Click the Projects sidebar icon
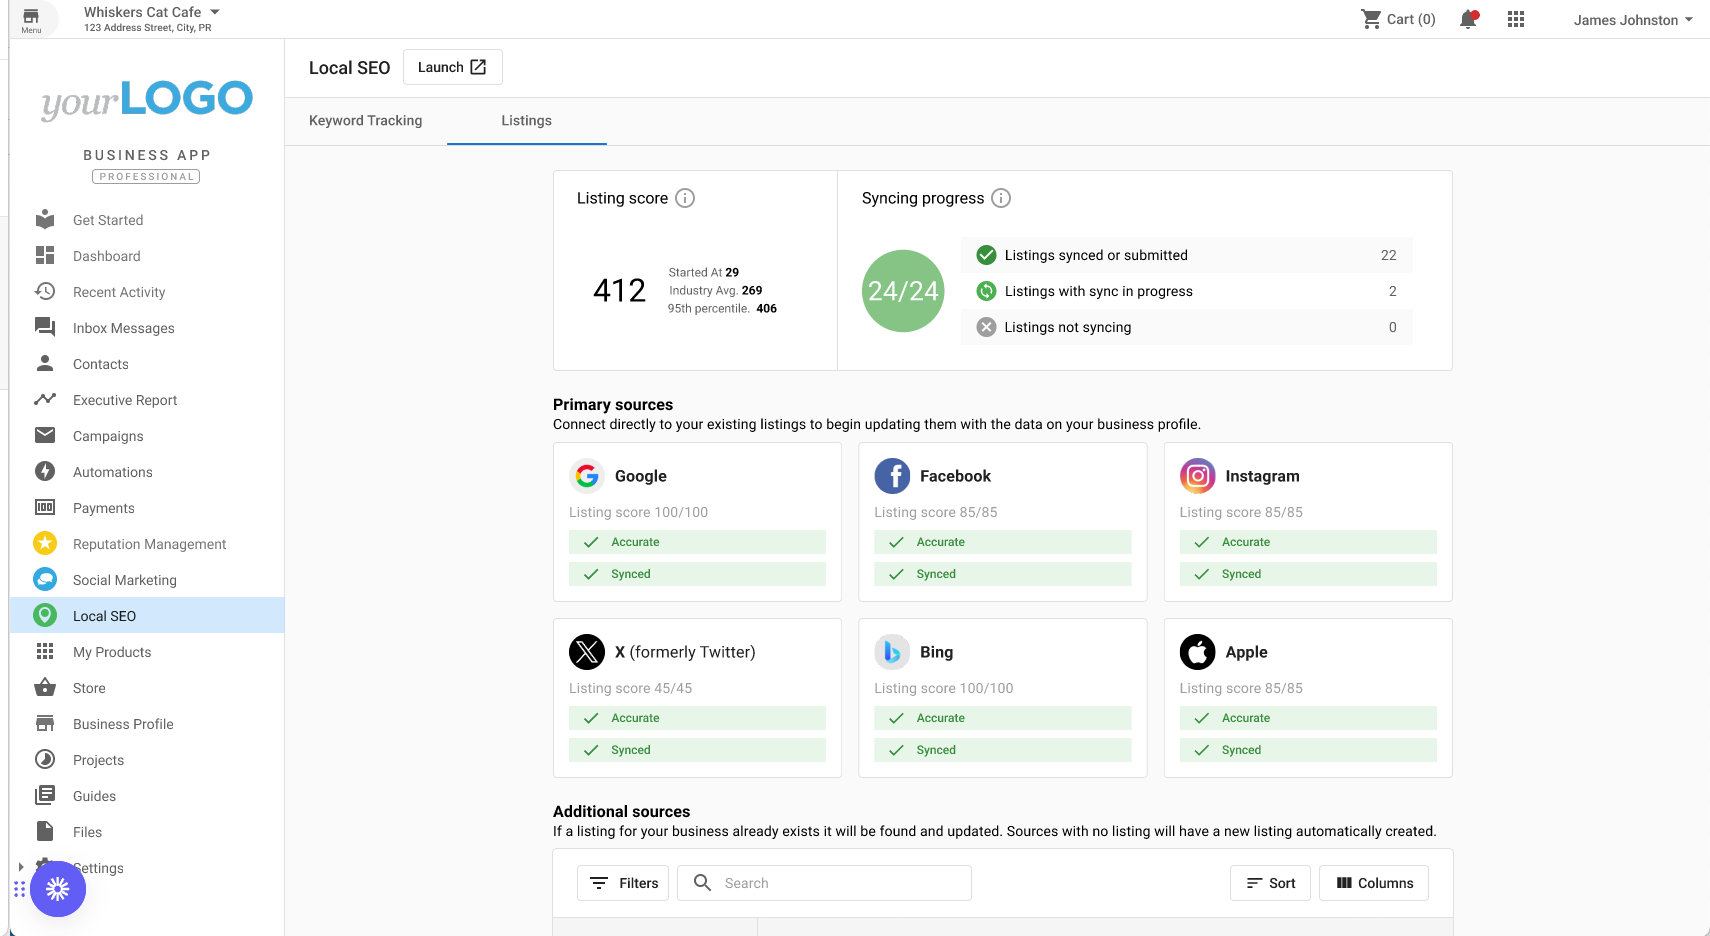This screenshot has width=1710, height=936. click(45, 759)
